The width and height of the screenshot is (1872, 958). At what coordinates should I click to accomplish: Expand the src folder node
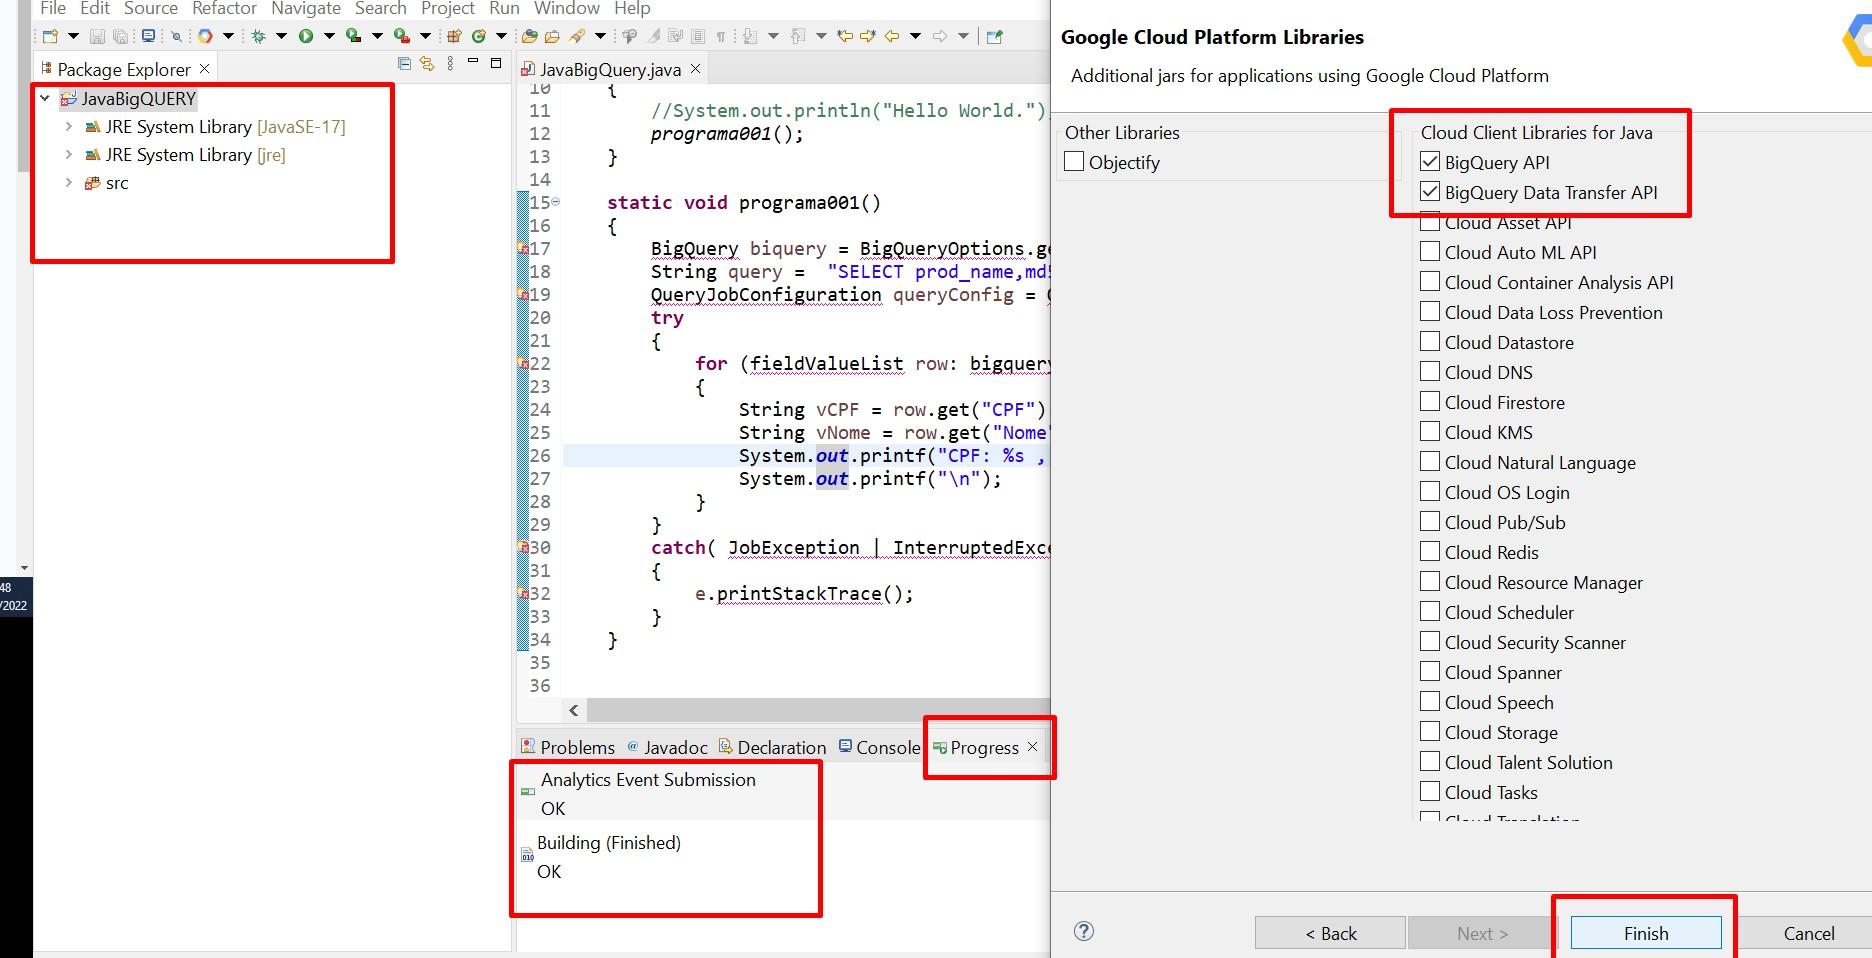pos(68,183)
